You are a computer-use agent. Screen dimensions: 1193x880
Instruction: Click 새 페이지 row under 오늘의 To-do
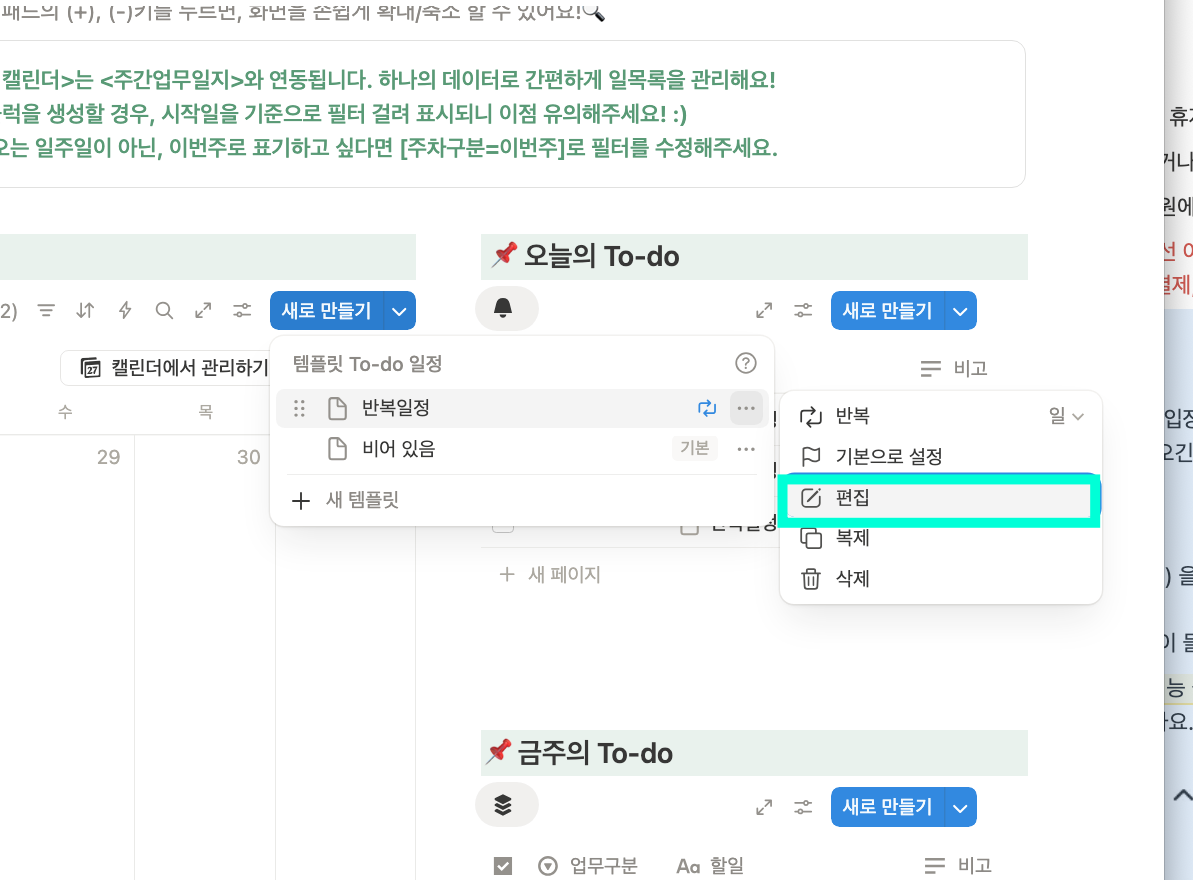[x=563, y=575]
